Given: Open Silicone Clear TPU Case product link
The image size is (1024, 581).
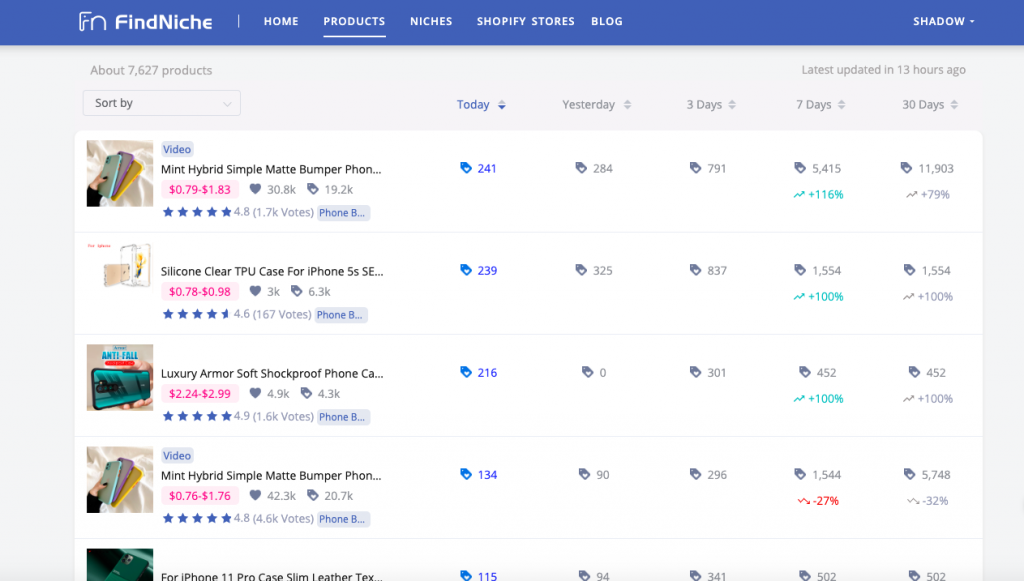Looking at the screenshot, I should pyautogui.click(x=272, y=271).
